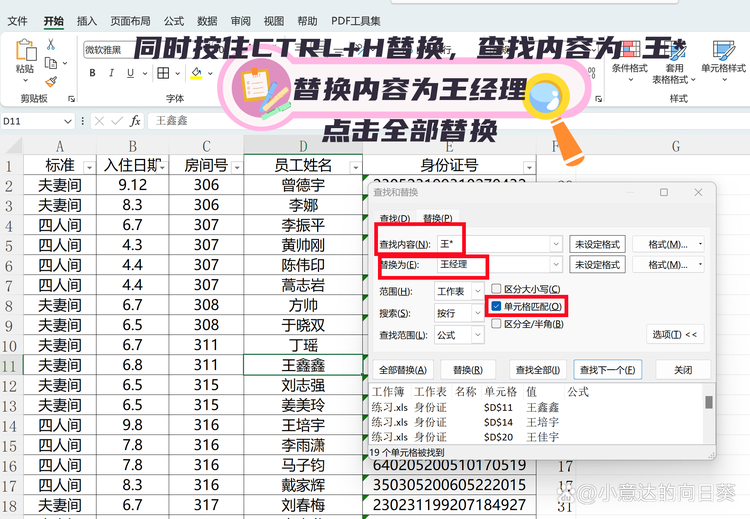
Task: Click the Select All corner triangle
Action: 13,146
